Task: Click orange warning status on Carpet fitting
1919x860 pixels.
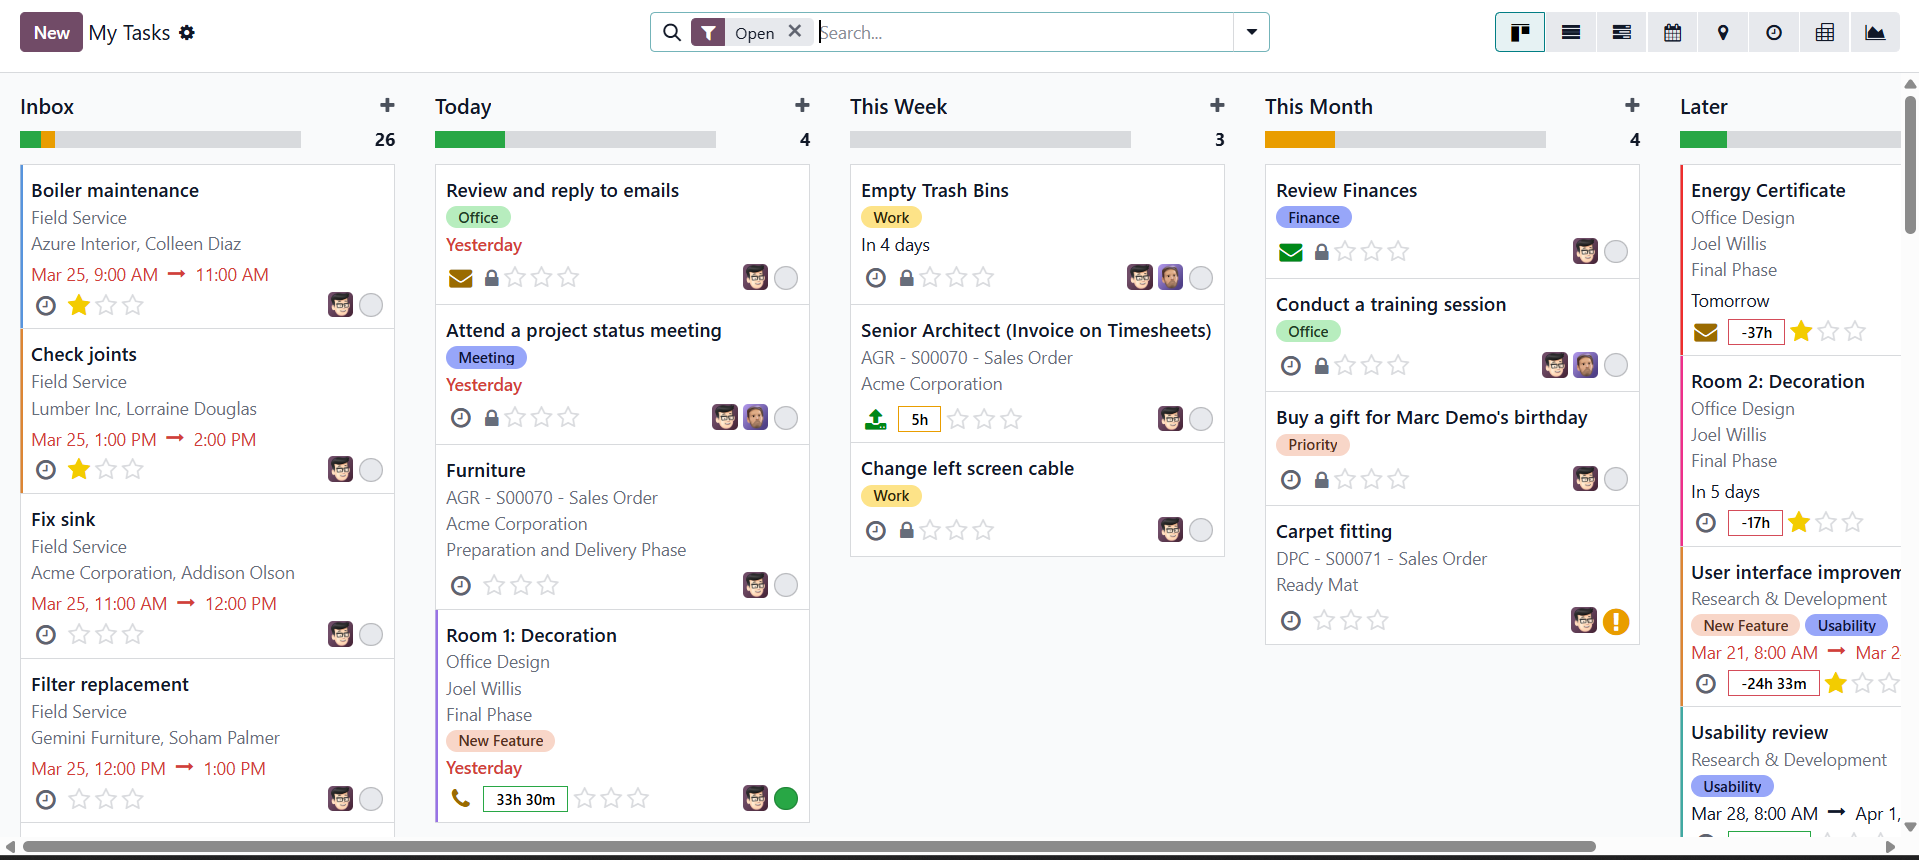Action: [1616, 622]
